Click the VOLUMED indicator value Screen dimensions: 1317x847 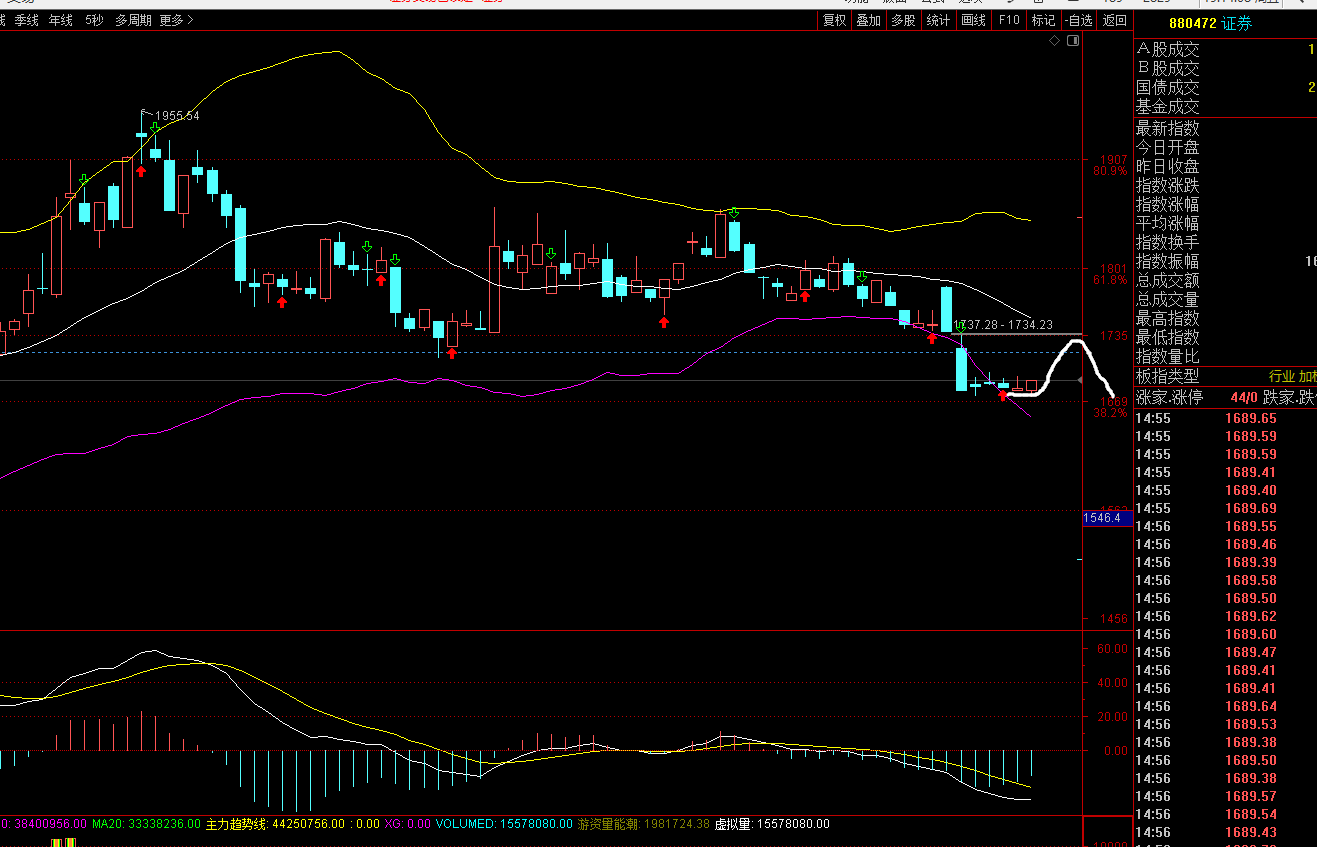pyautogui.click(x=503, y=824)
